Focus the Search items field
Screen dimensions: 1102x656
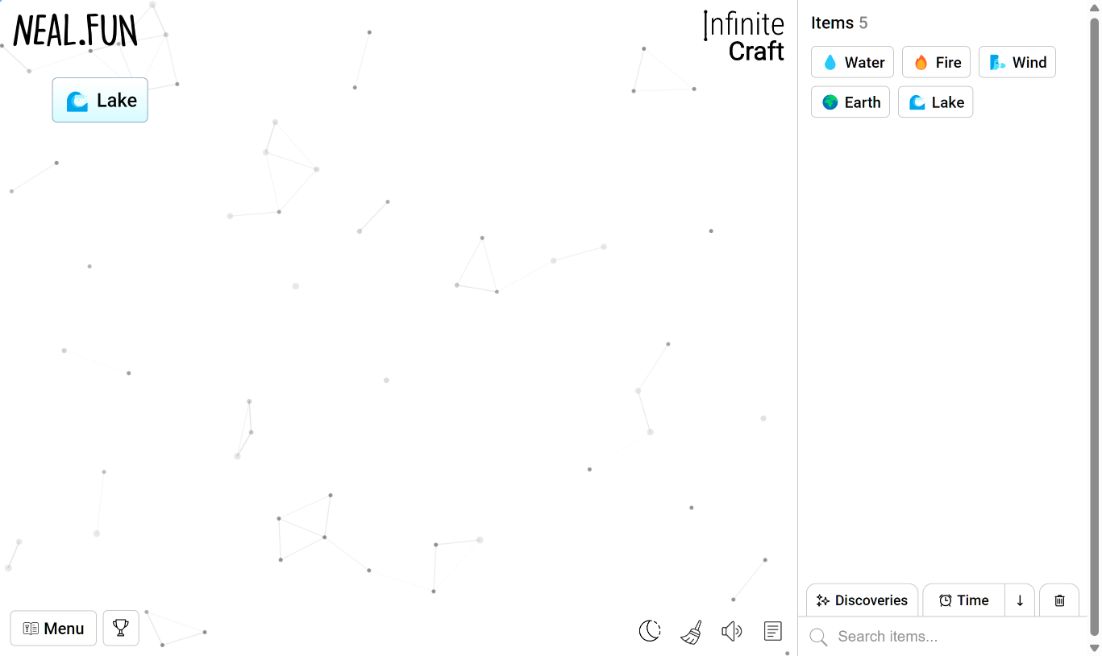point(942,636)
